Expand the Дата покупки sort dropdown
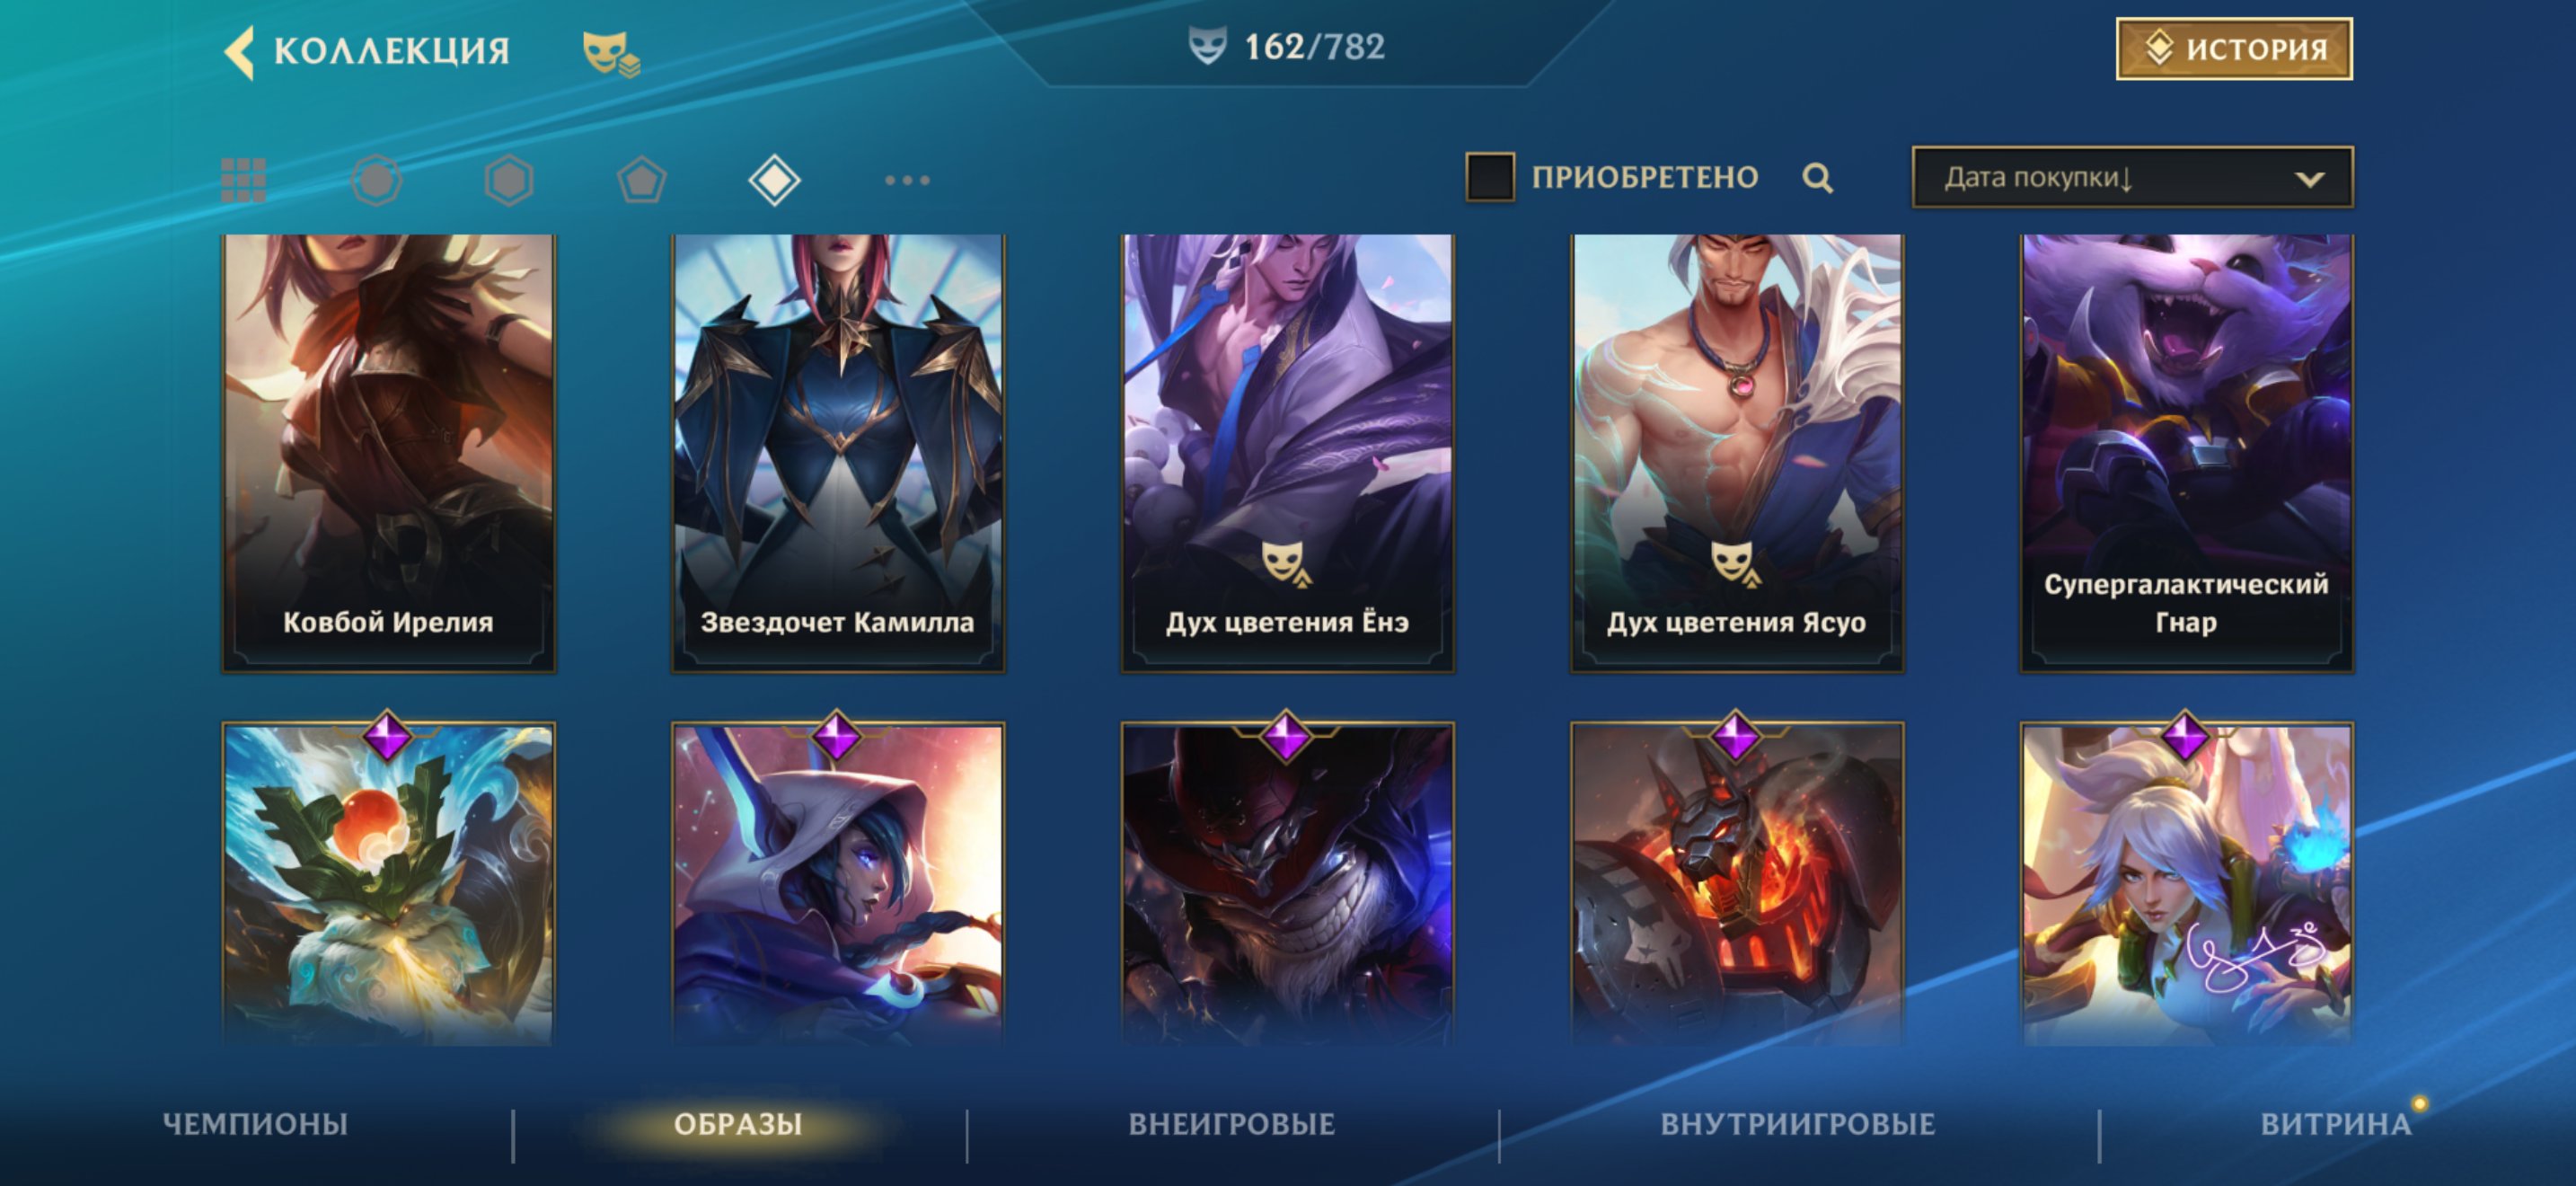 [2132, 177]
